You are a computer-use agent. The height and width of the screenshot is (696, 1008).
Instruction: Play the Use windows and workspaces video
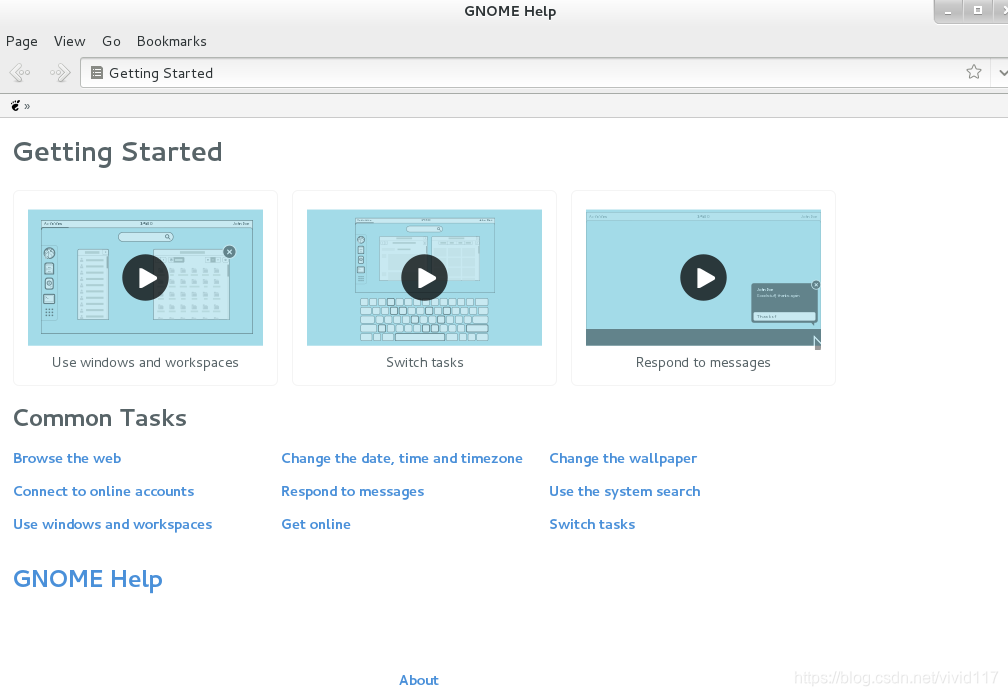pos(145,278)
